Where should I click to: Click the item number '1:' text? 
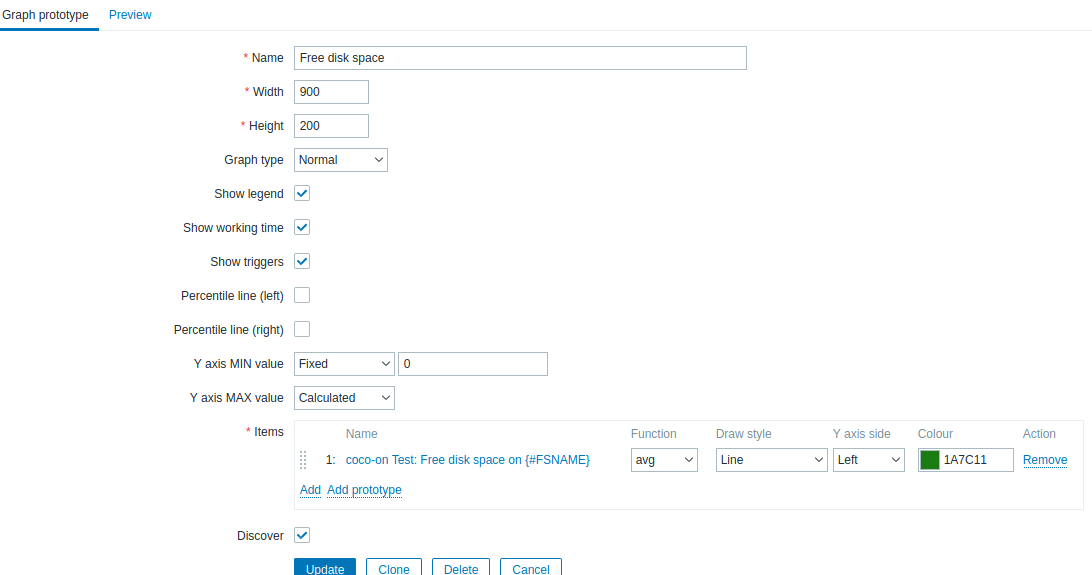click(330, 460)
